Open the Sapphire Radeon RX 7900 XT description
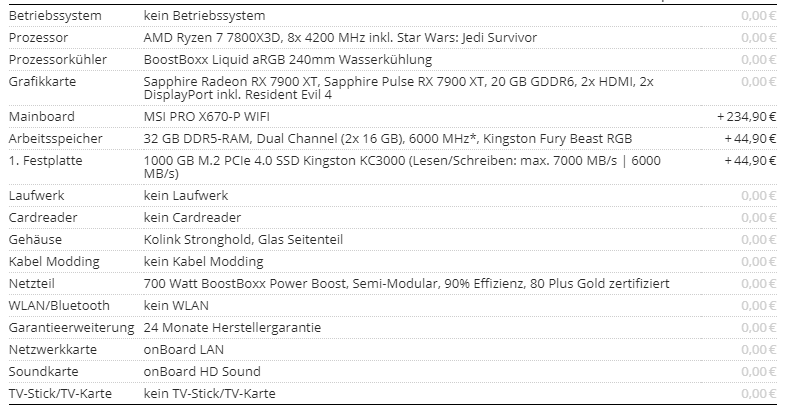 [399, 88]
